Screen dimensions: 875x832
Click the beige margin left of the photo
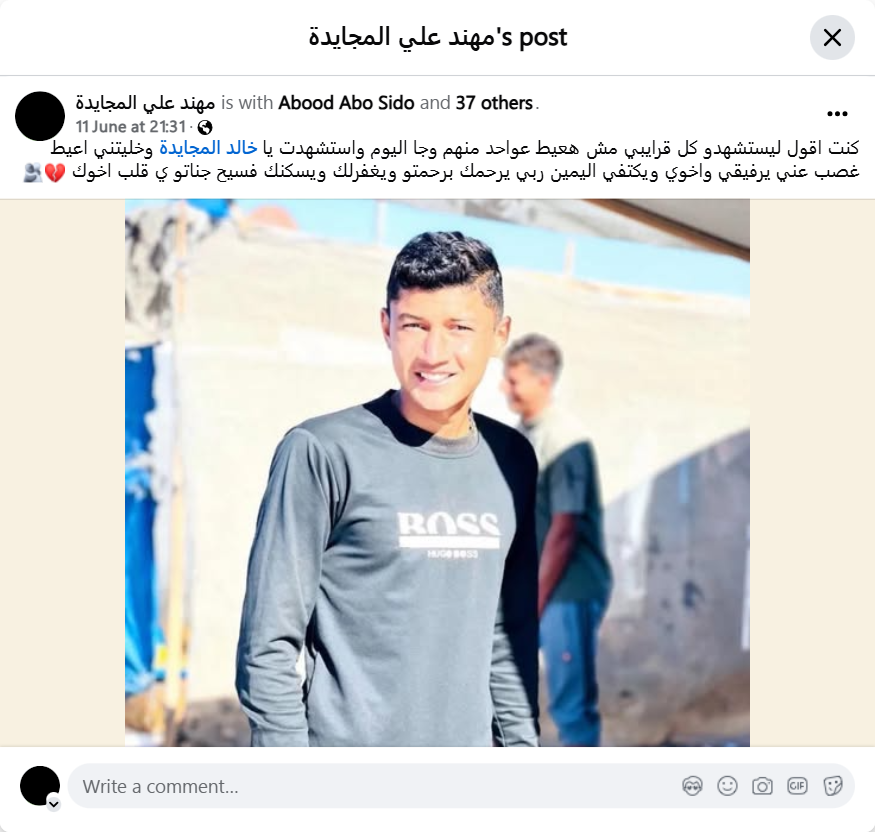point(62,473)
